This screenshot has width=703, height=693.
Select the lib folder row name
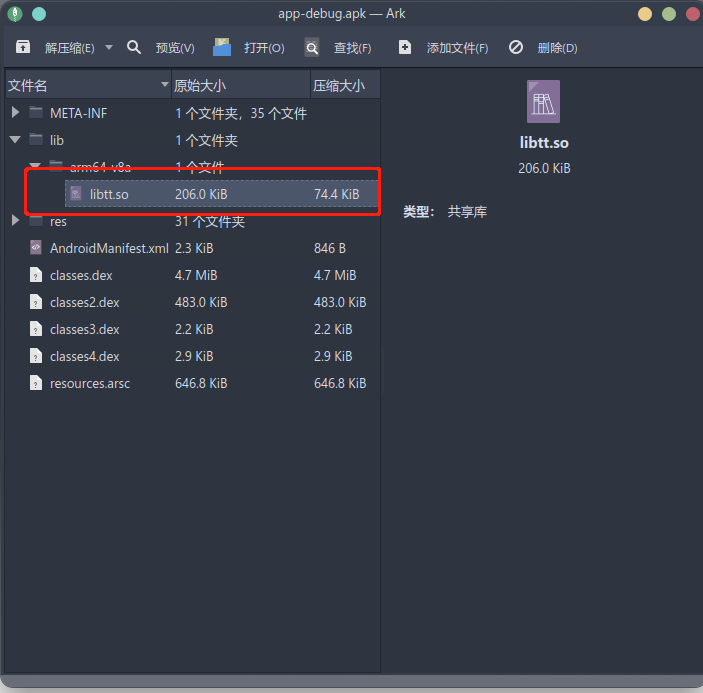[56, 140]
